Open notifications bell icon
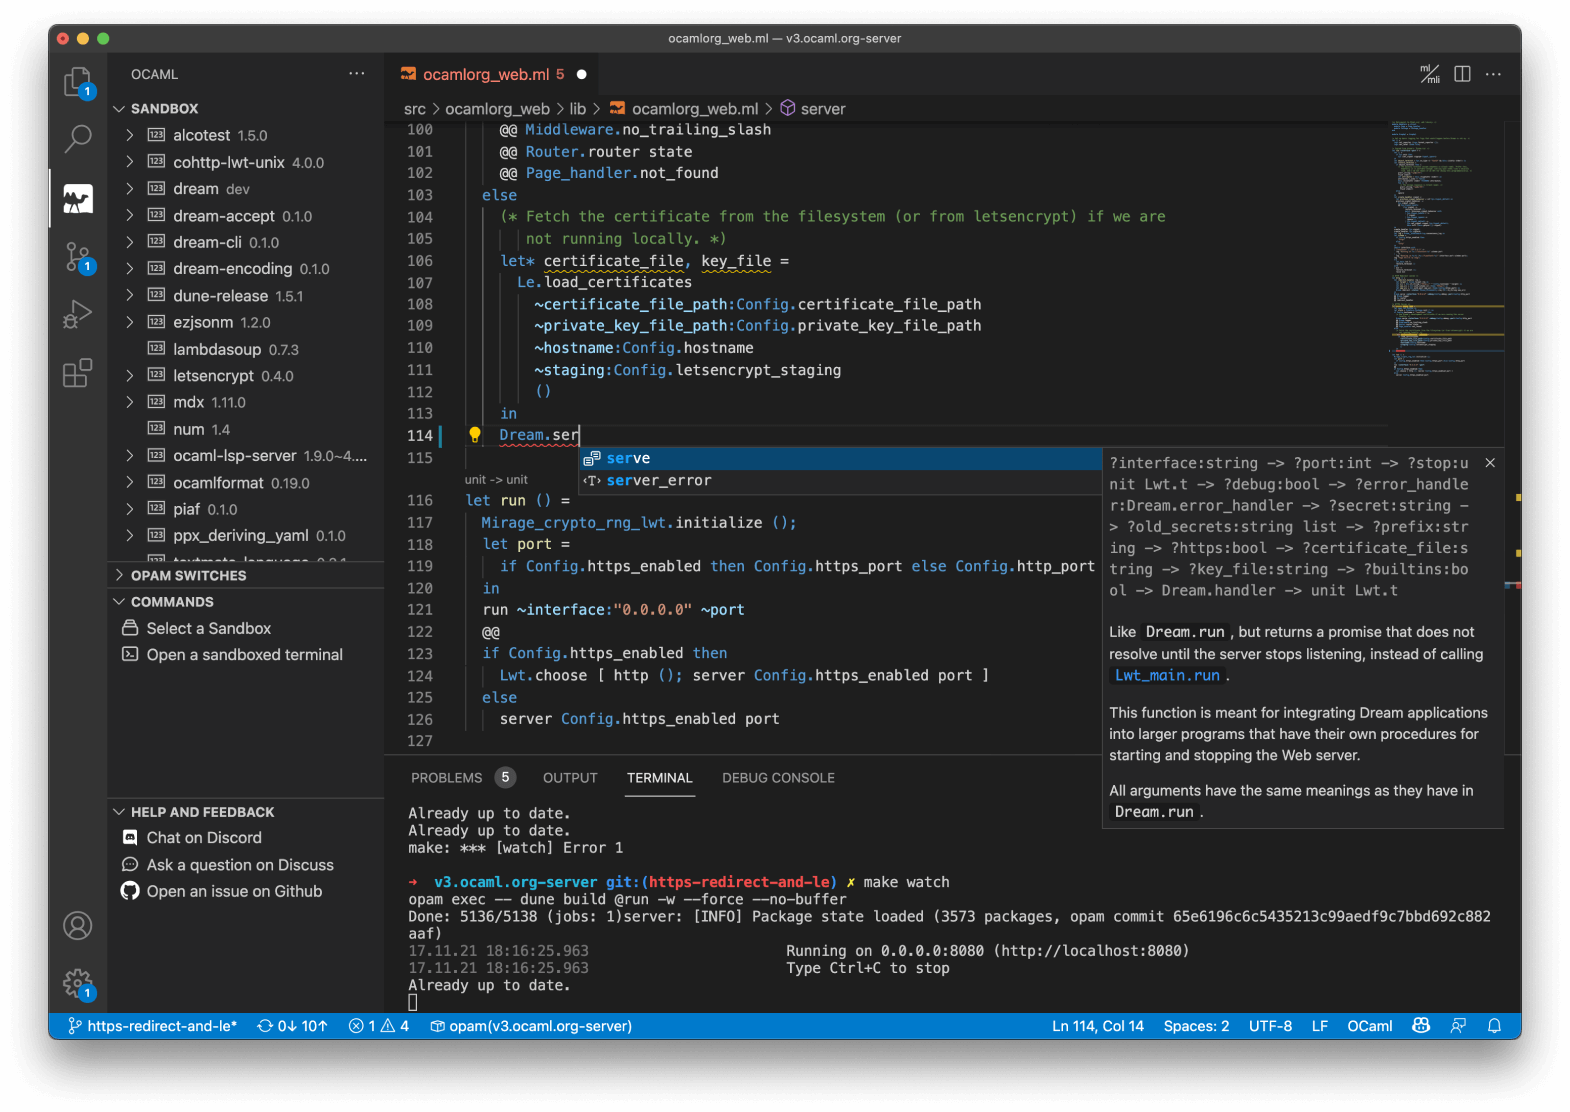 tap(1495, 1026)
